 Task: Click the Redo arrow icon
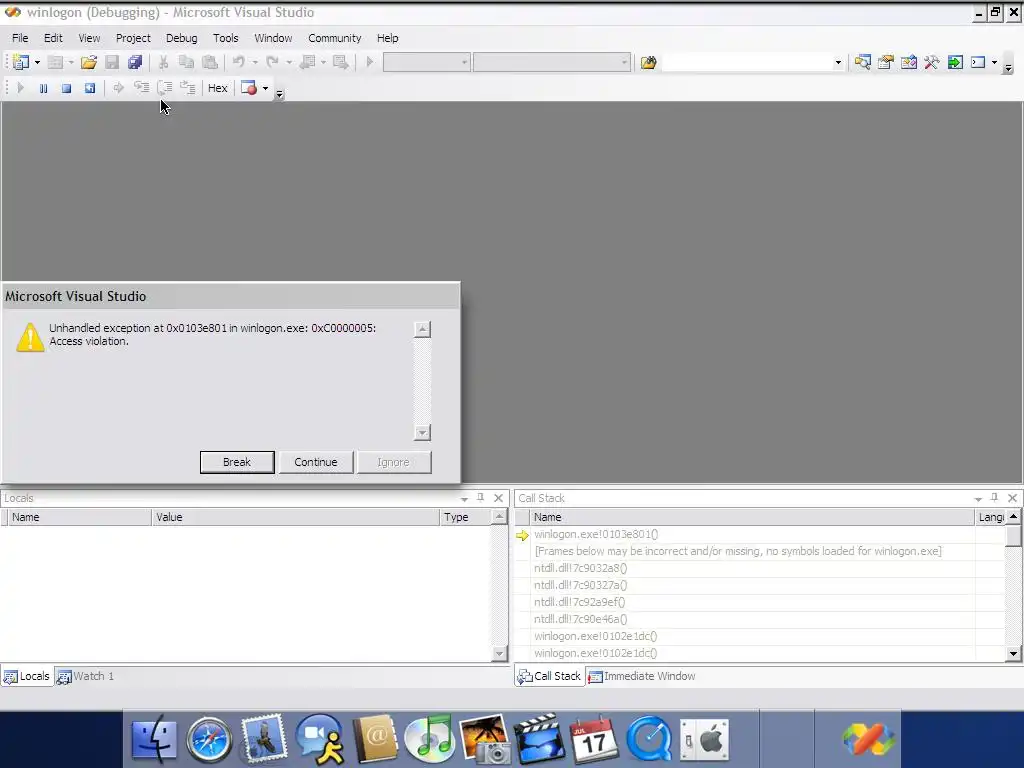click(272, 62)
